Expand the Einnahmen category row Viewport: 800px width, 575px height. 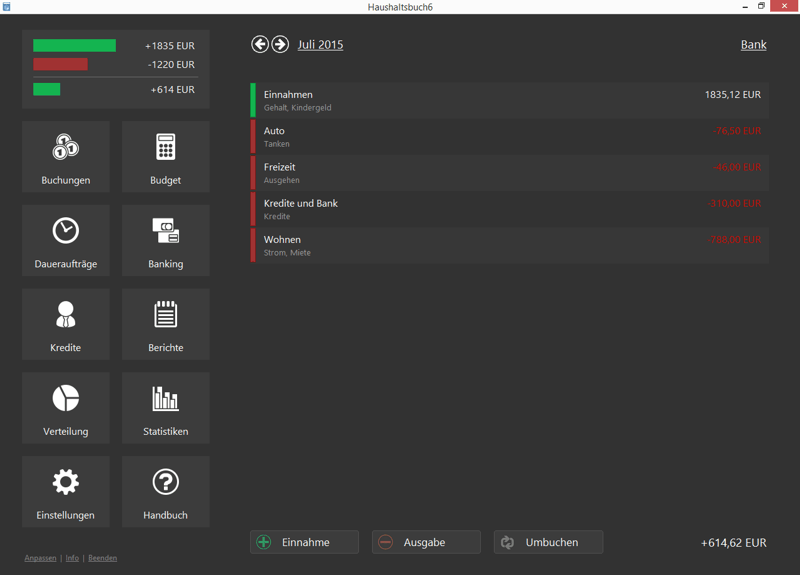pos(510,100)
